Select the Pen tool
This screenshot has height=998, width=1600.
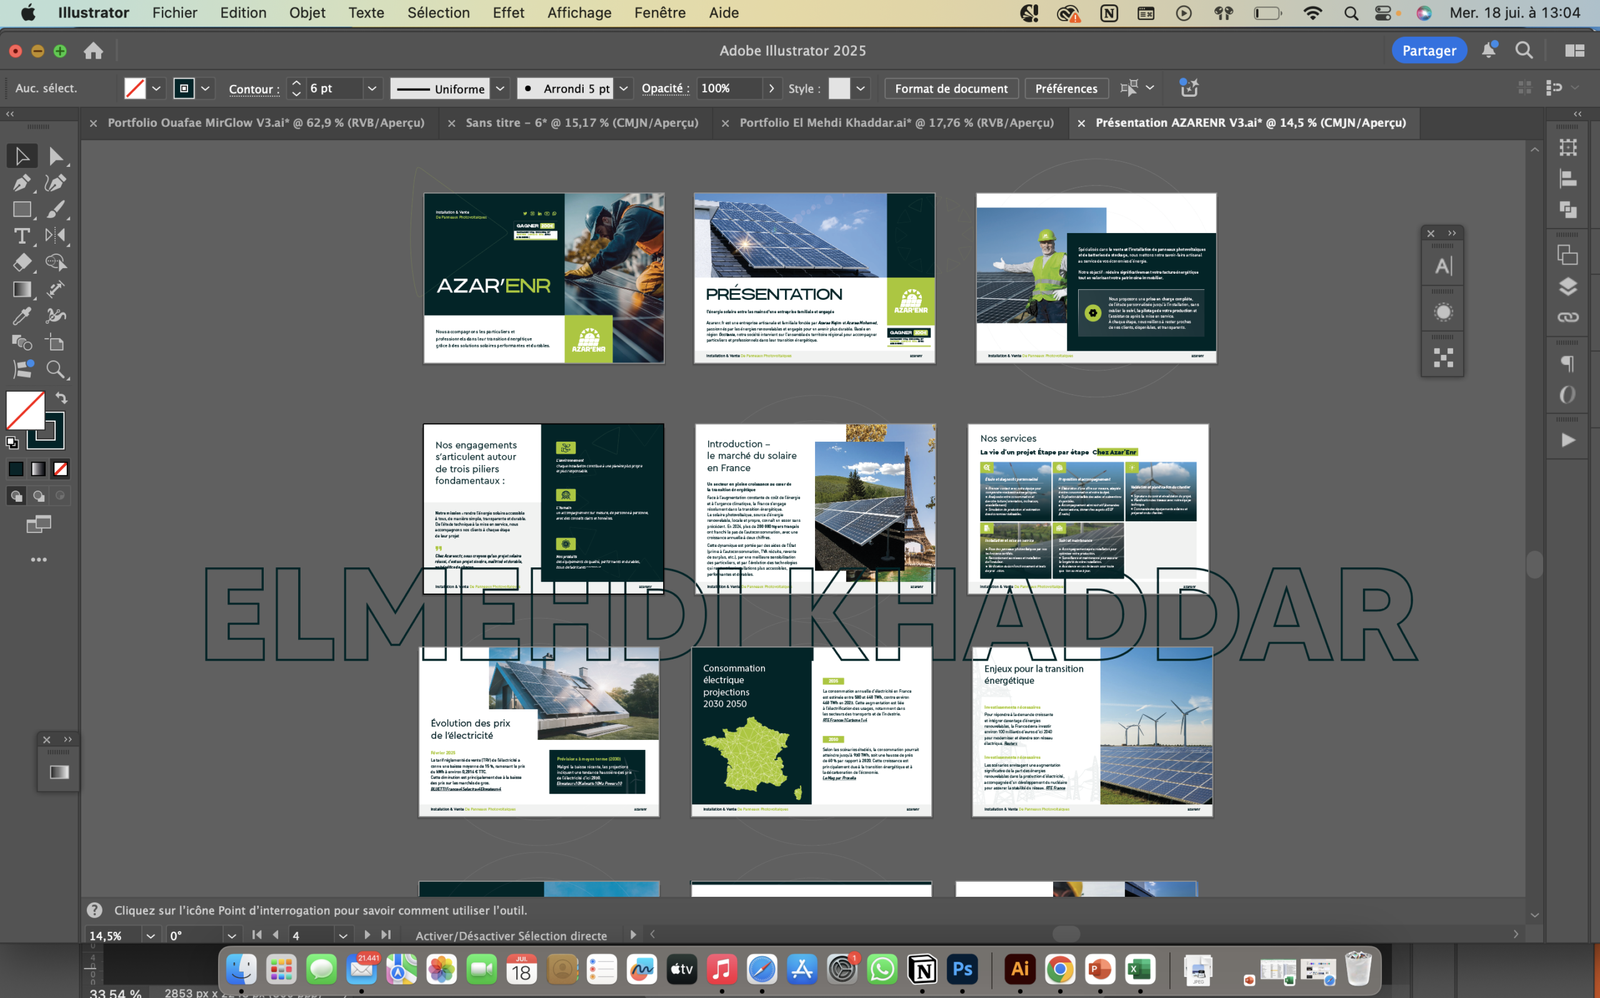[21, 183]
